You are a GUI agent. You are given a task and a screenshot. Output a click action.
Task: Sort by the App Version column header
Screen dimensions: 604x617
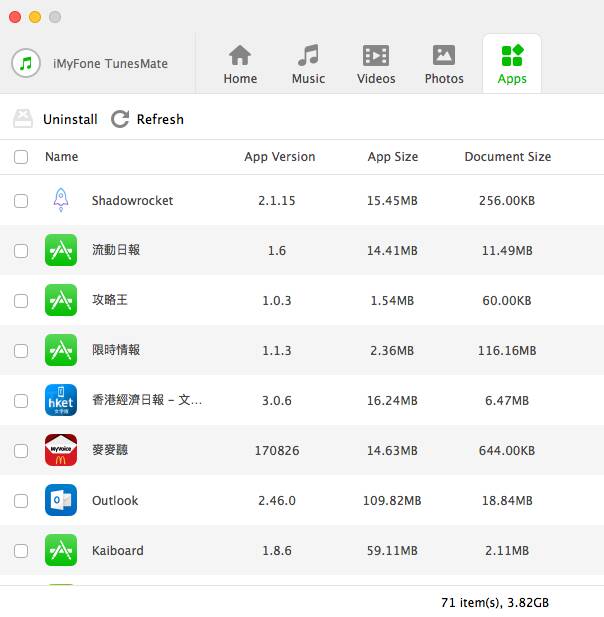click(x=279, y=157)
